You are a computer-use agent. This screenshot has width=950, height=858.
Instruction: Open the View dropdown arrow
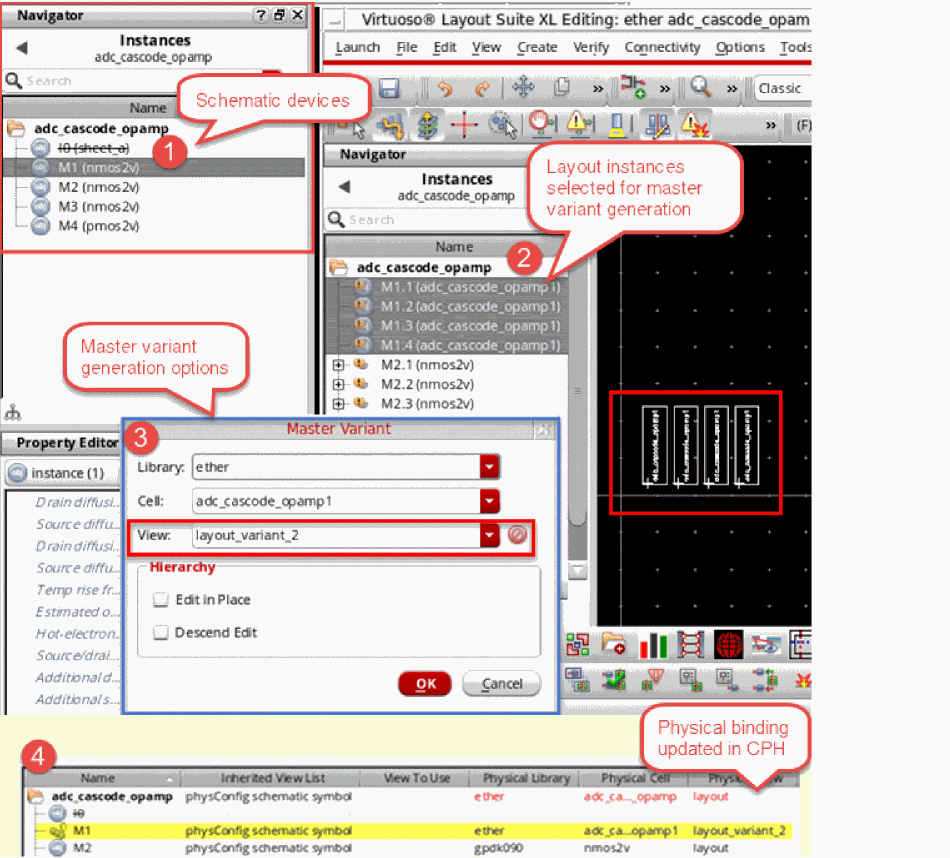click(x=490, y=535)
